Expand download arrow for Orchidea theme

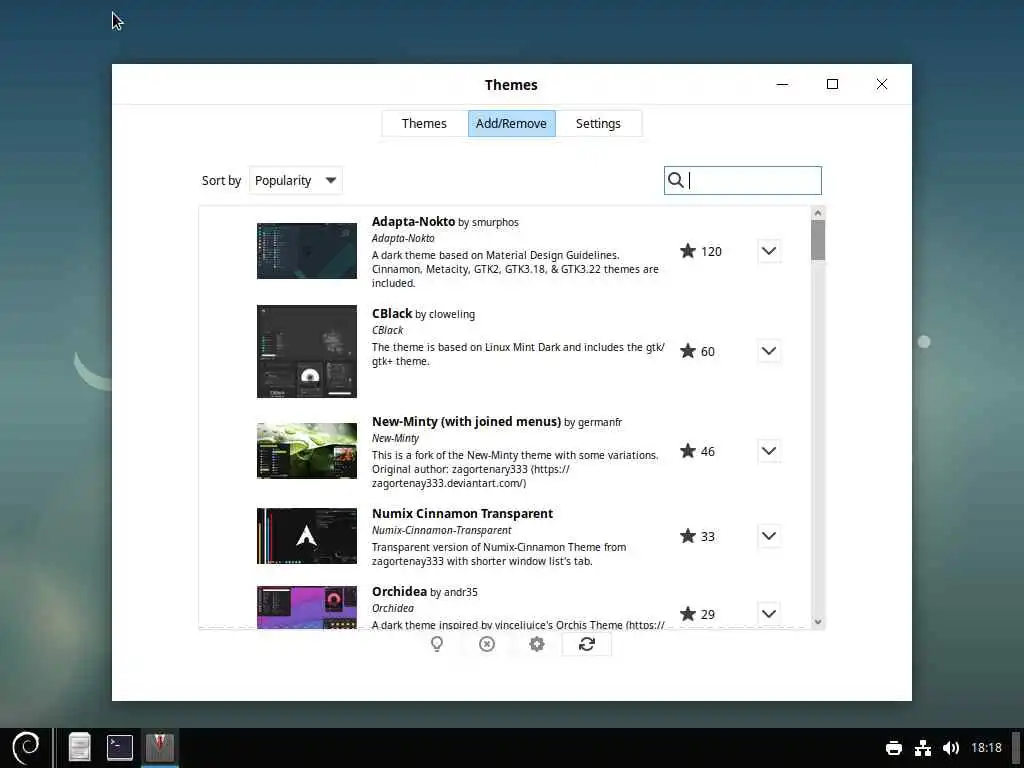click(x=769, y=614)
